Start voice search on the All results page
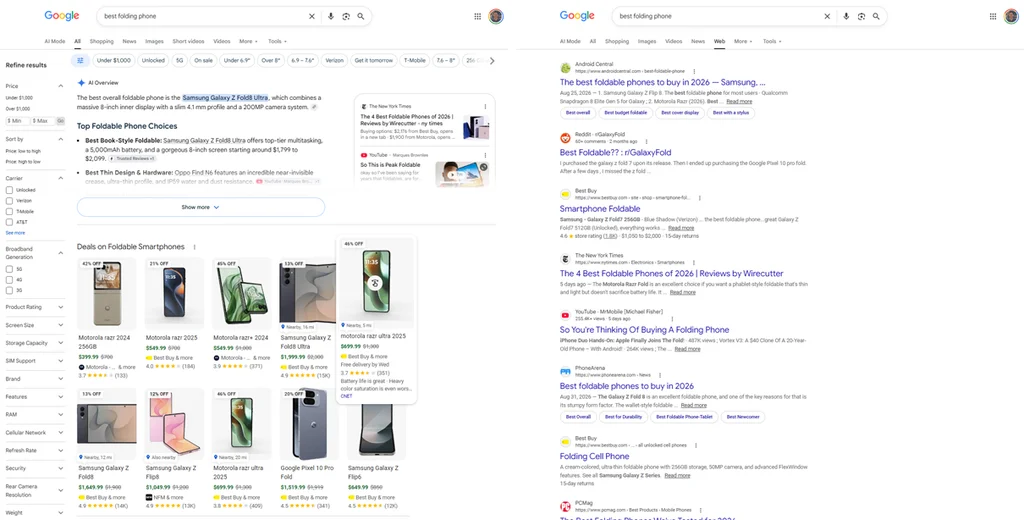Image resolution: width=1024 pixels, height=520 pixels. pyautogui.click(x=331, y=16)
